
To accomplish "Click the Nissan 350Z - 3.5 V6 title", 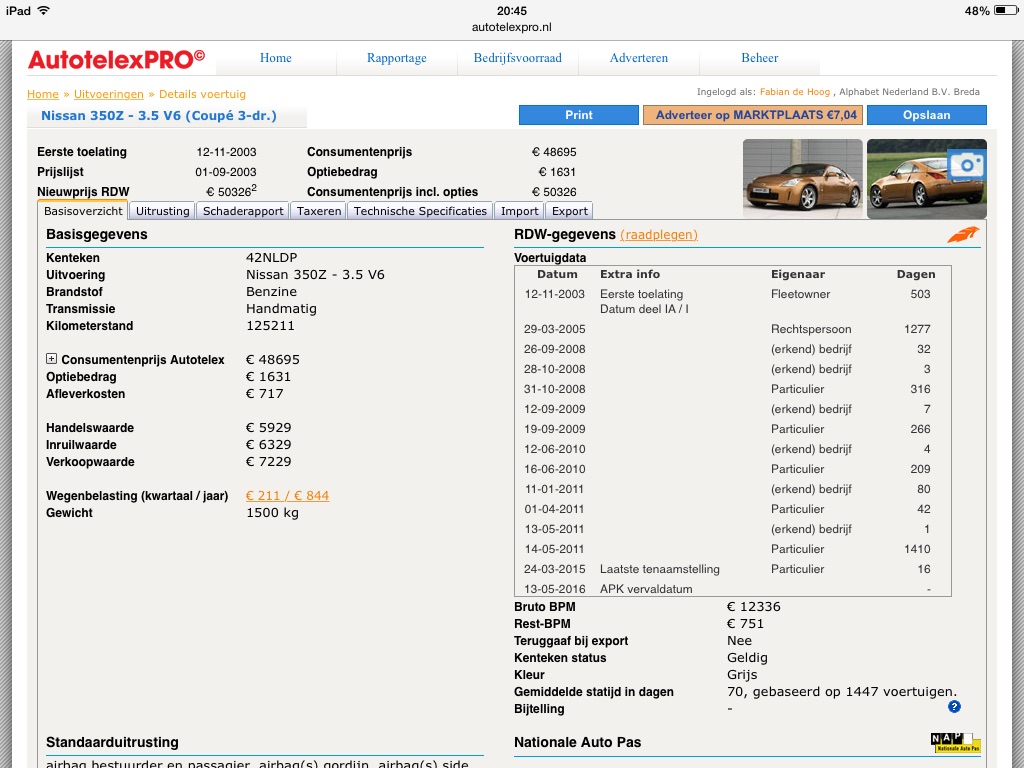I will tap(159, 116).
